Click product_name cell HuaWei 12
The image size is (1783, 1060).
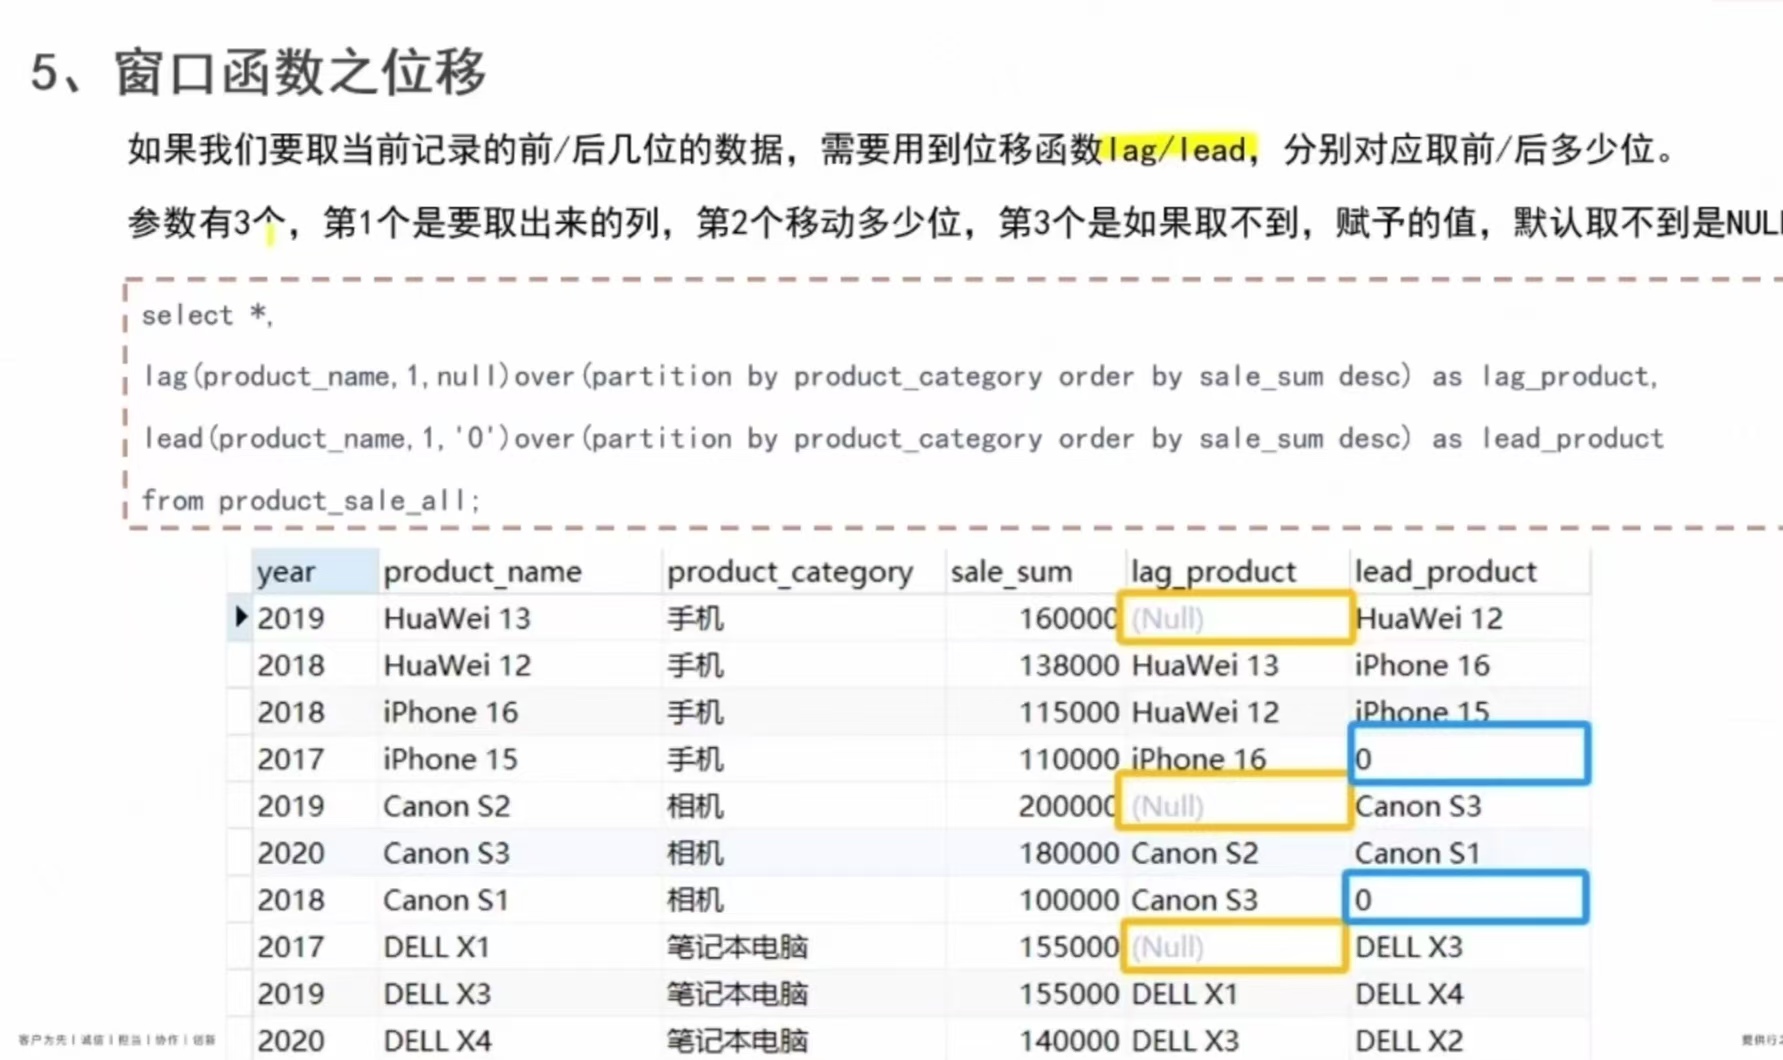(457, 665)
